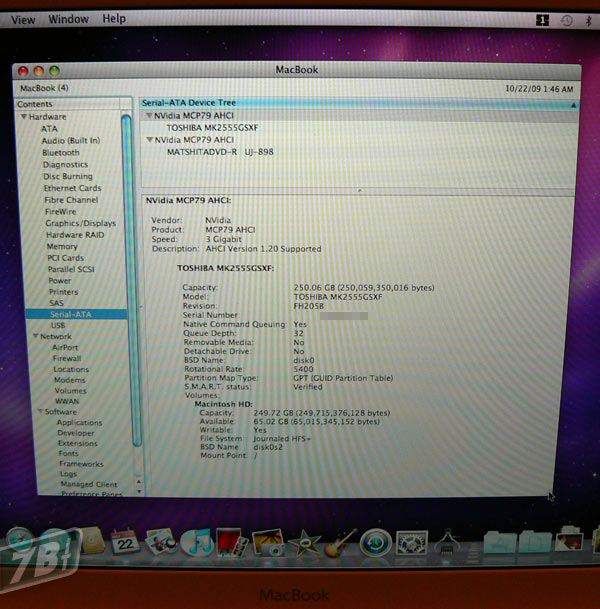Open Address Book in the Dock
The image size is (600, 609).
92,541
